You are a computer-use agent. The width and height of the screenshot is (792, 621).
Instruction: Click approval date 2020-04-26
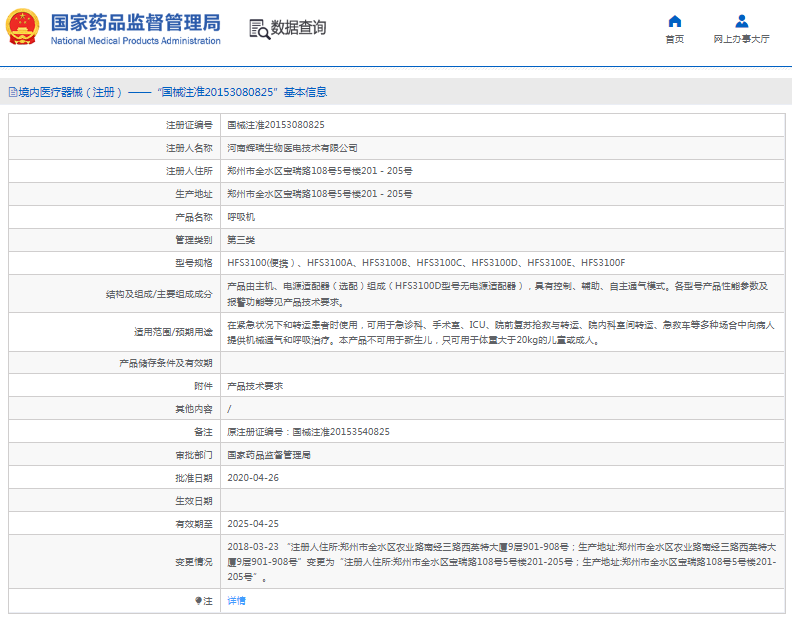pyautogui.click(x=253, y=477)
